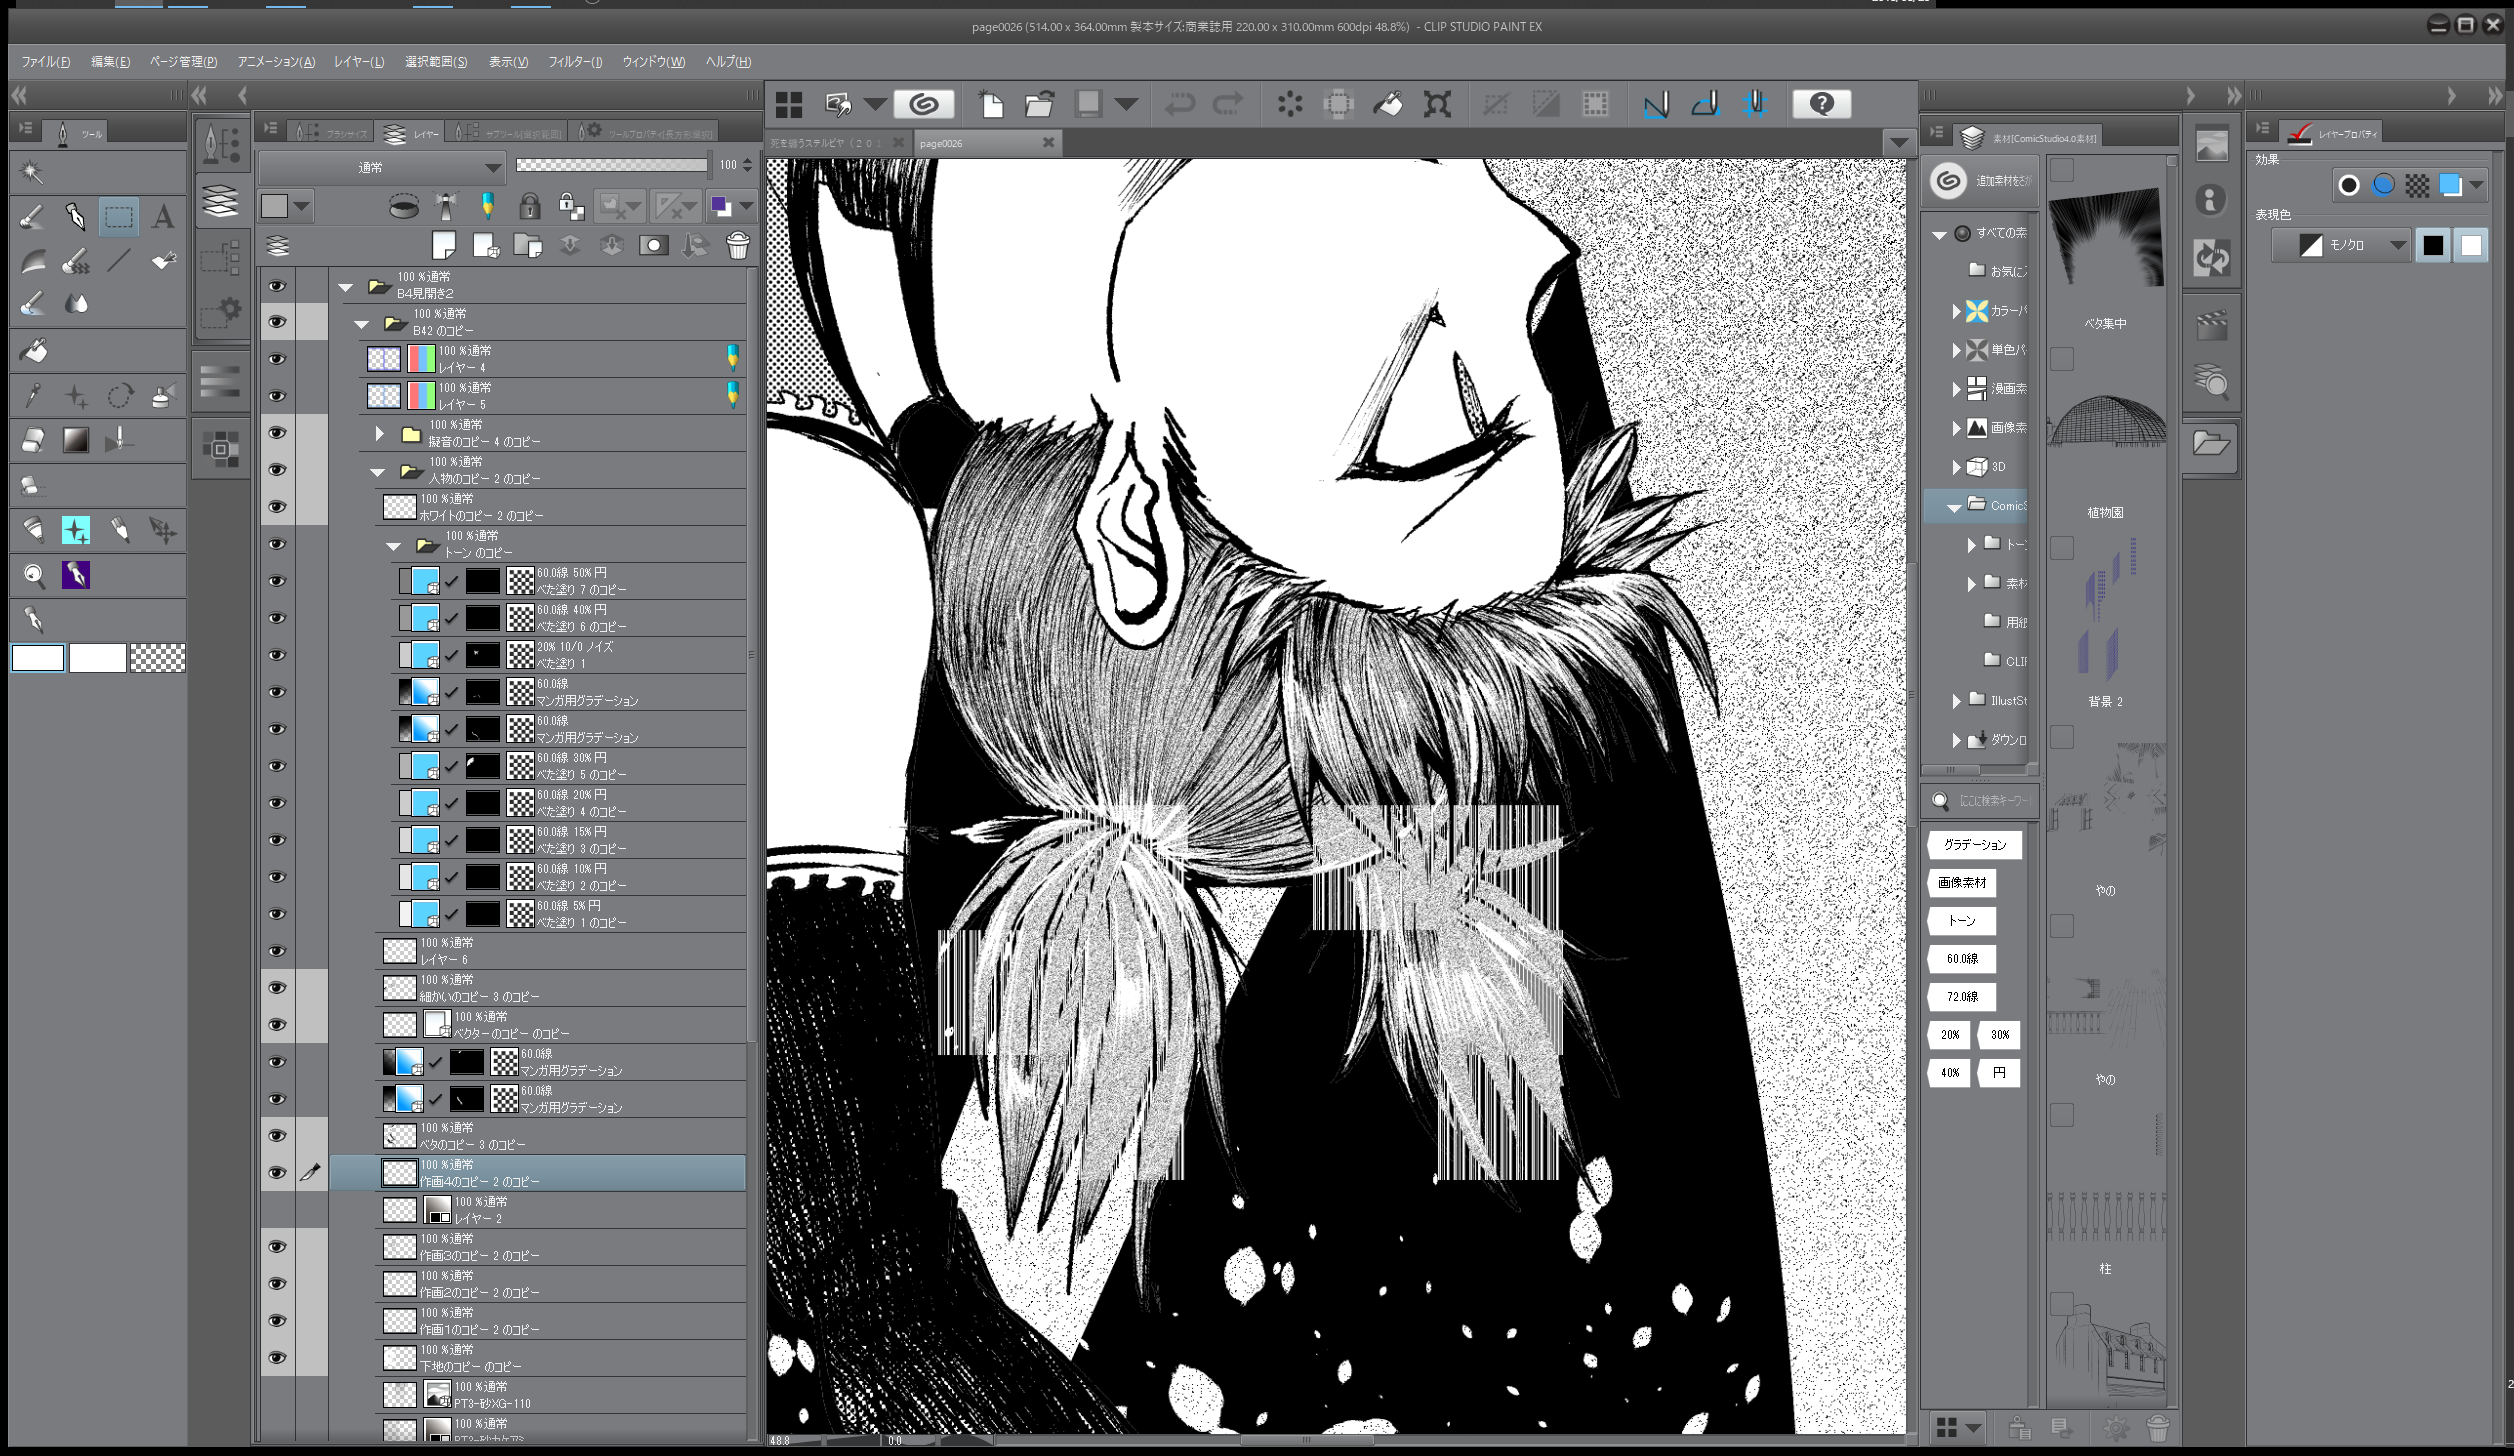Click the Open file icon in command bar
This screenshot has width=2514, height=1456.
pyautogui.click(x=1040, y=104)
